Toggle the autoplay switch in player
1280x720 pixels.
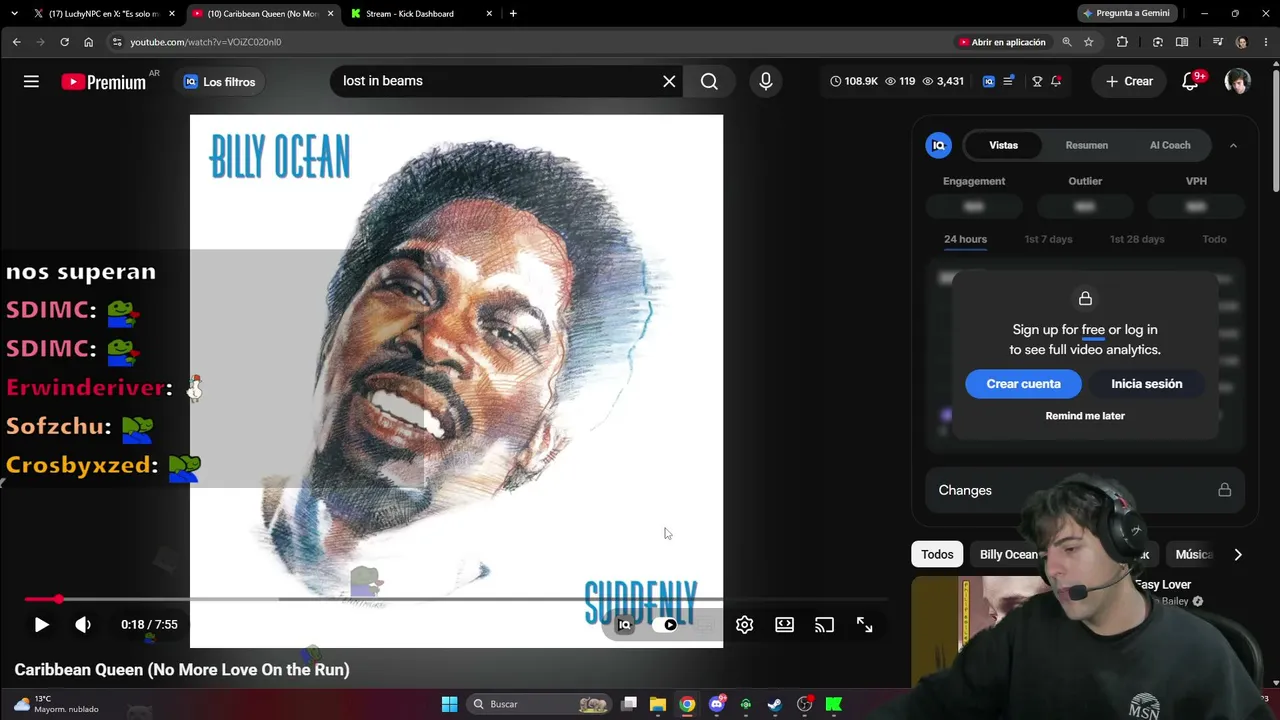[x=667, y=625]
